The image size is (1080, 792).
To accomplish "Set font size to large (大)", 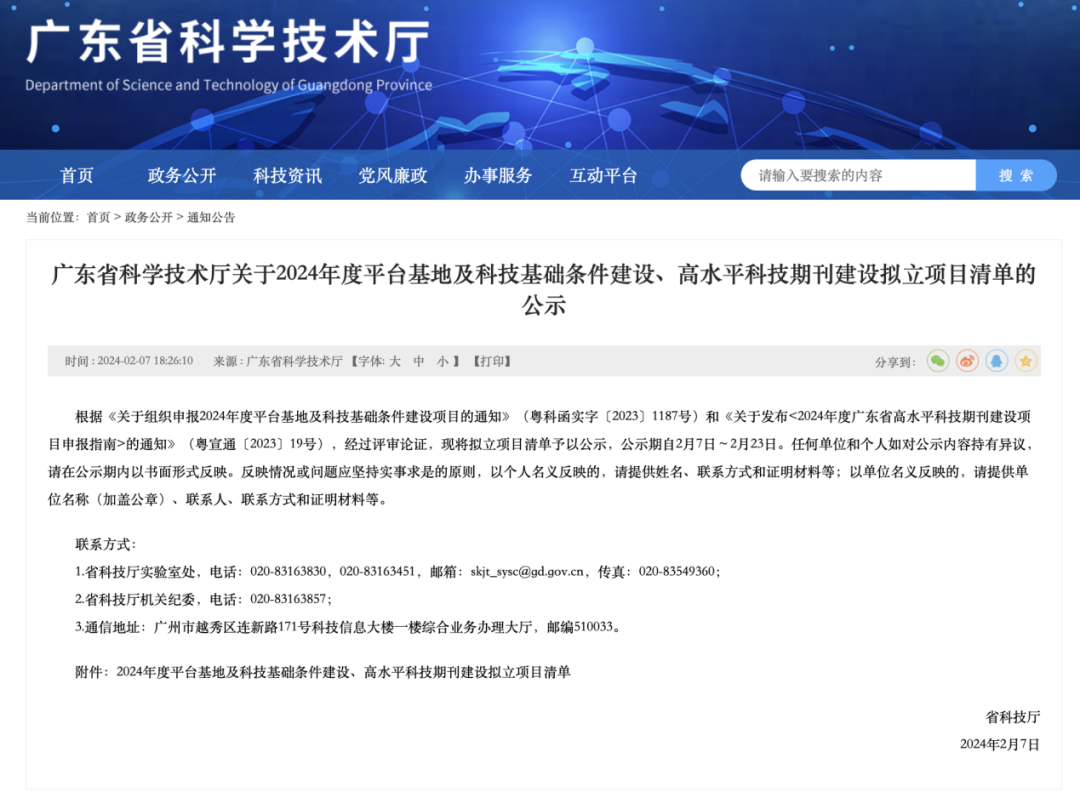I will coord(394,361).
